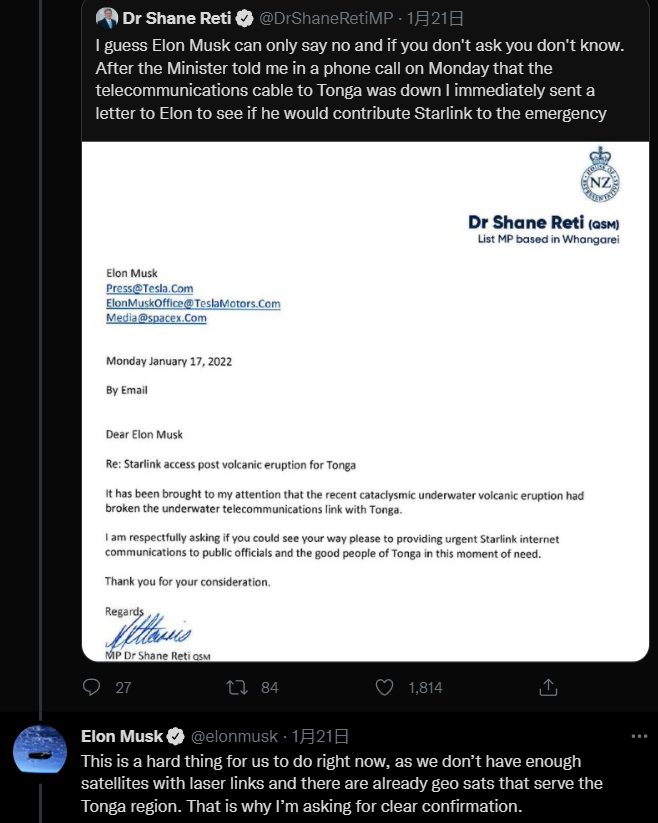Open Dr Shane Reti display name link
Image resolution: width=658 pixels, height=823 pixels.
click(x=177, y=18)
